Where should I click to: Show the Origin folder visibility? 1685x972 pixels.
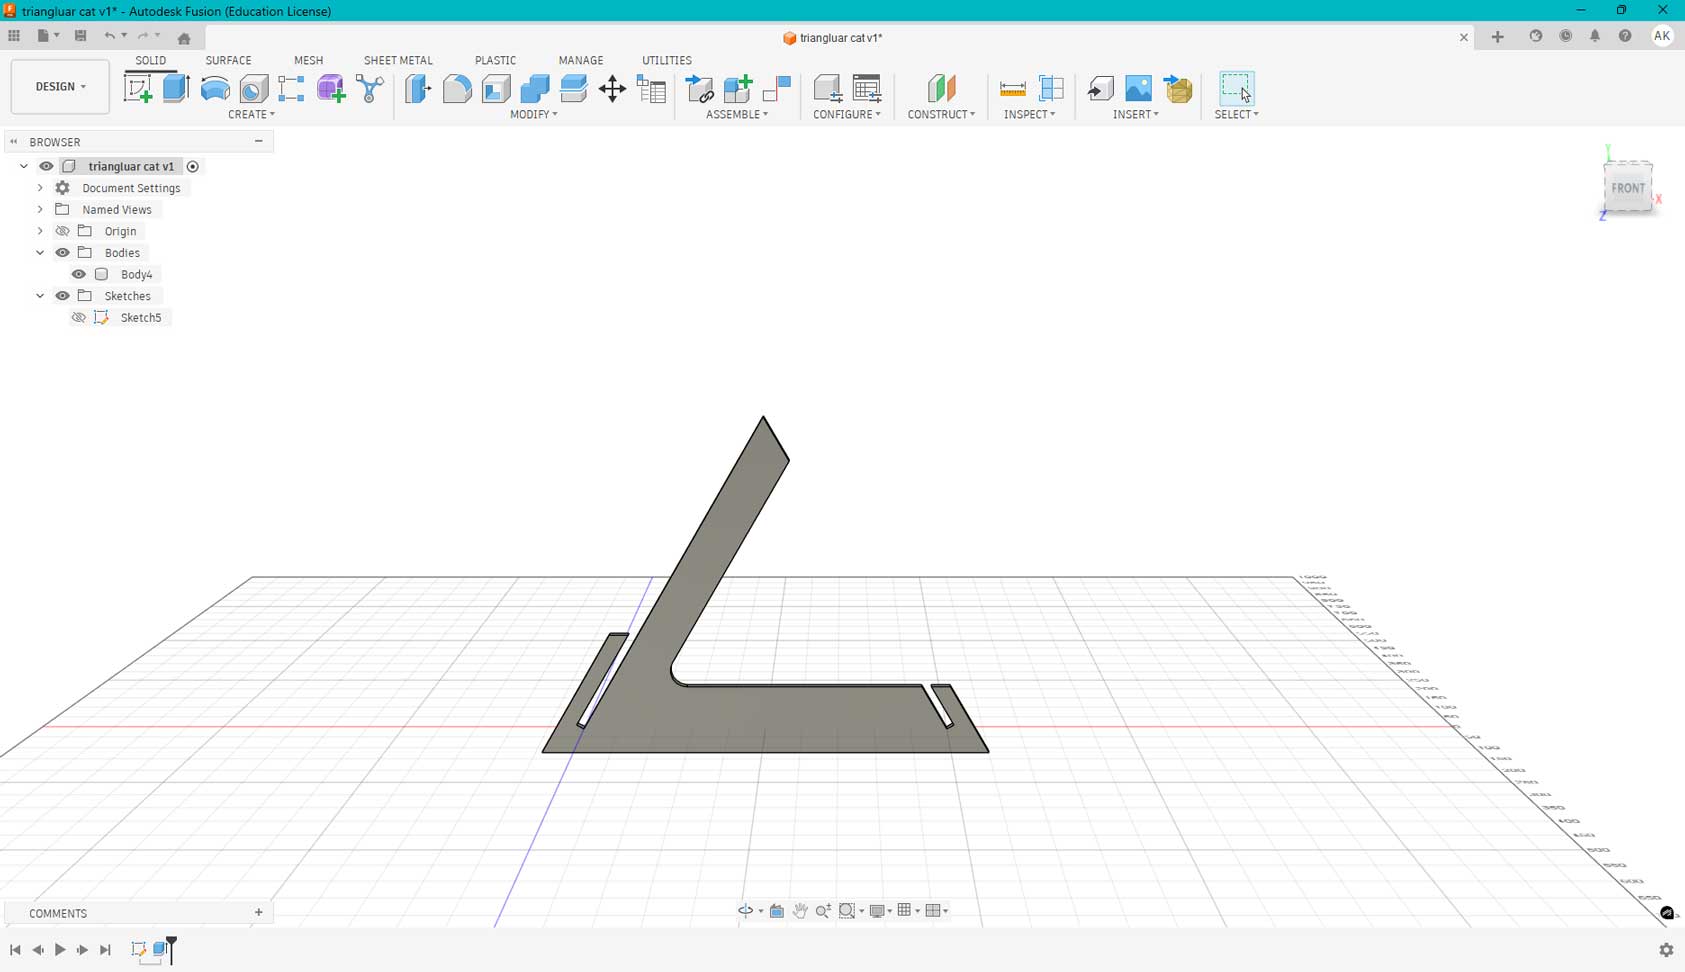(x=62, y=231)
